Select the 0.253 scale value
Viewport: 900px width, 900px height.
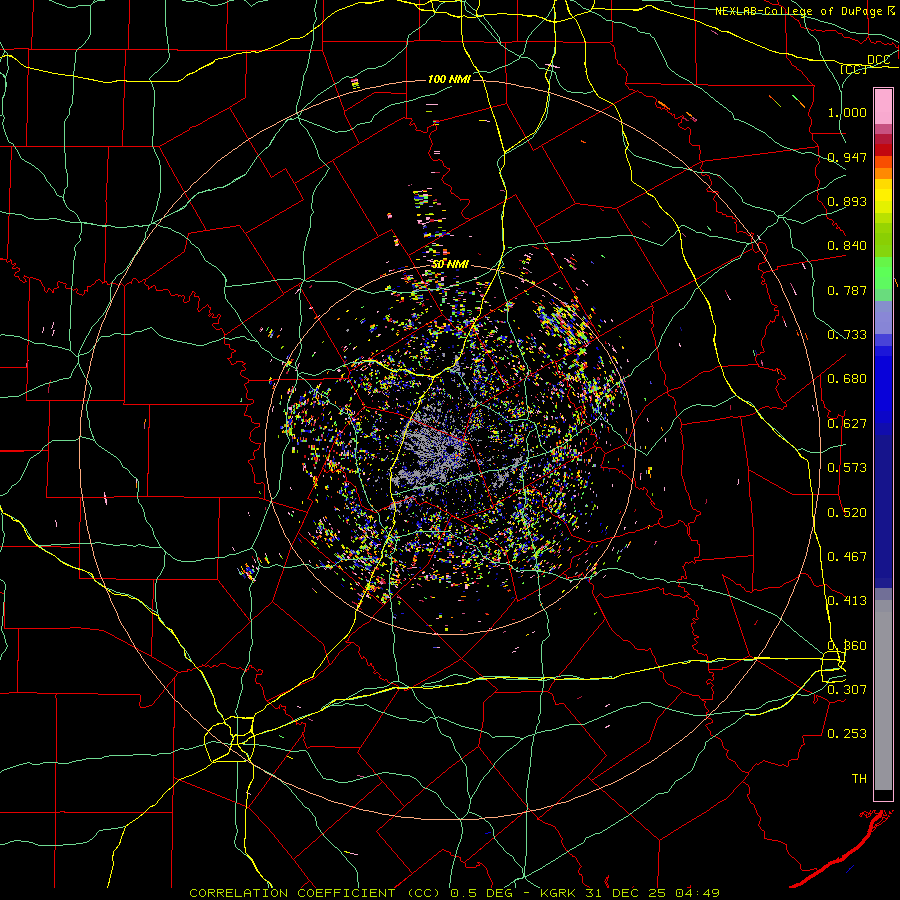847,734
